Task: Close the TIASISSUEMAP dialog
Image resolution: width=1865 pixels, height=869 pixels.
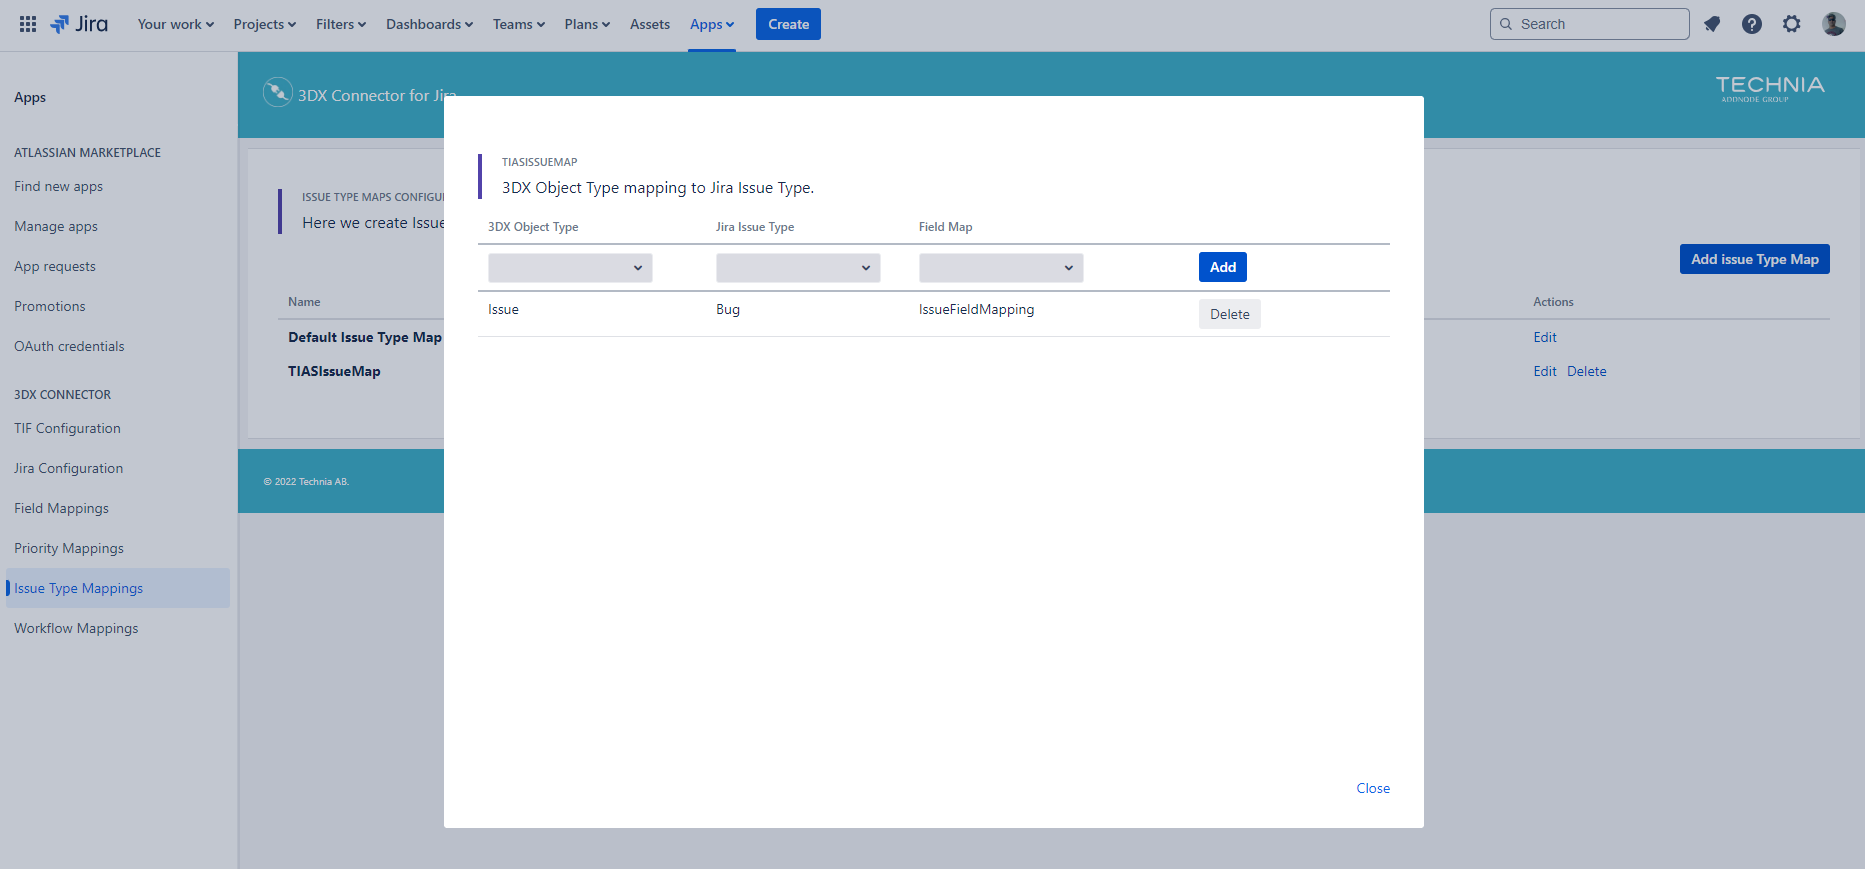Action: click(1372, 788)
